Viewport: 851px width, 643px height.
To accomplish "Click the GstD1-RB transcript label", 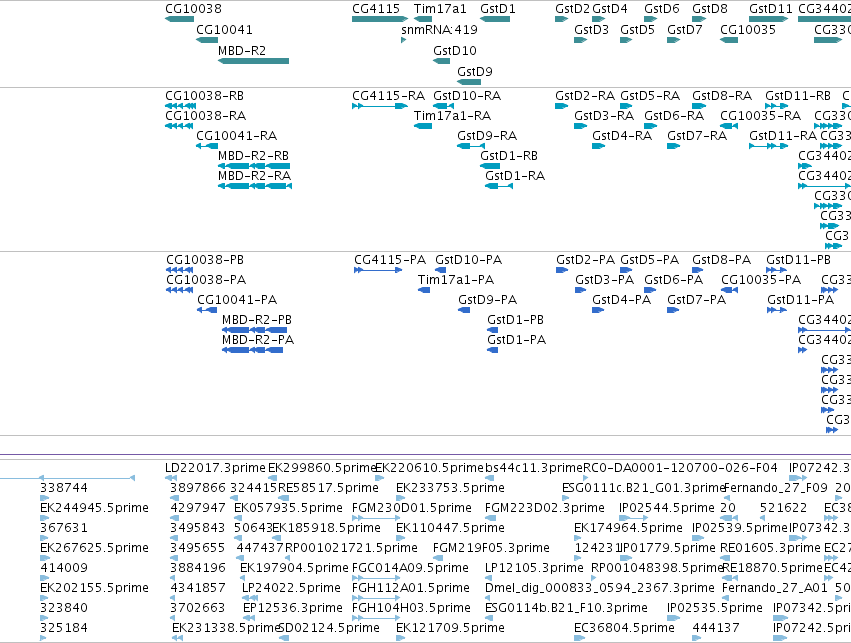I will coord(509,156).
